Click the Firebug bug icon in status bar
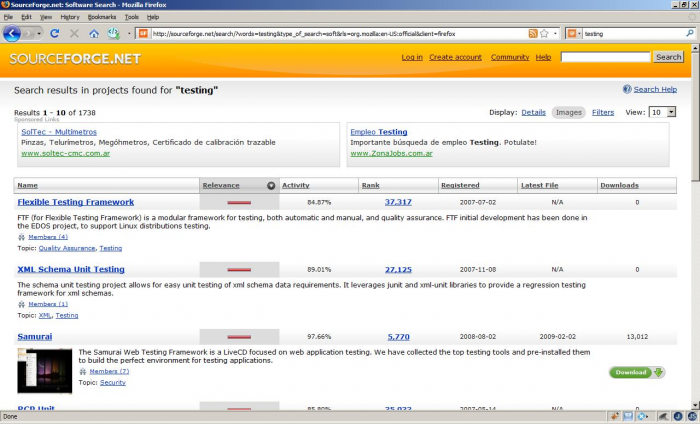The height and width of the screenshot is (424, 700). [x=614, y=416]
